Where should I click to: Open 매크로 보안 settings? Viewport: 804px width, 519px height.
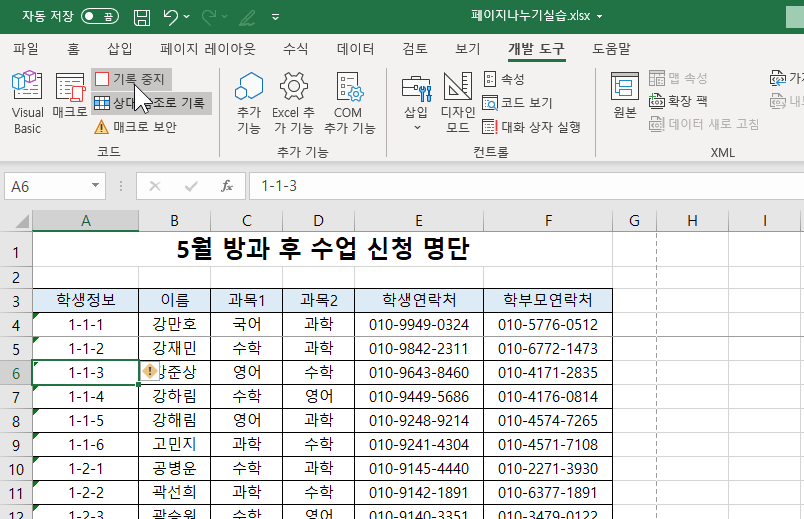click(135, 127)
